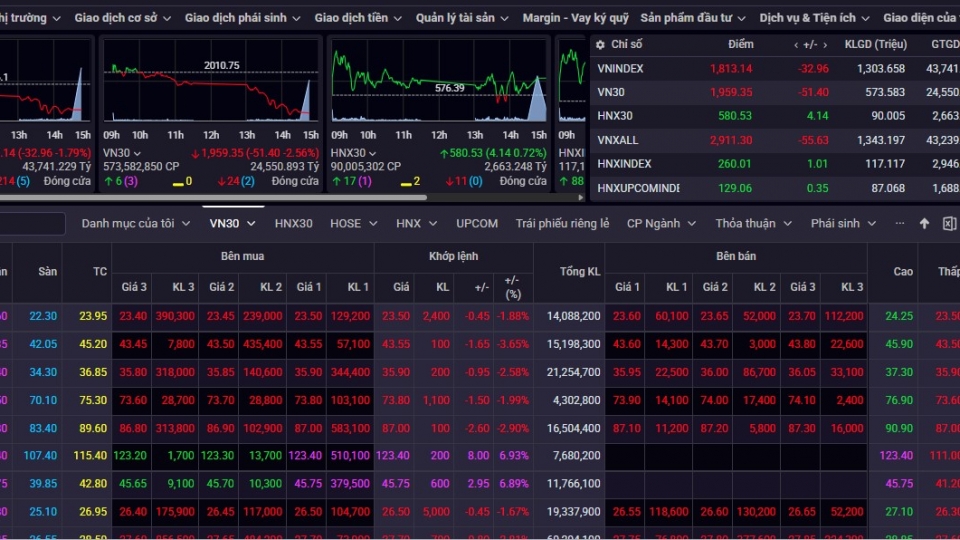This screenshot has height=540, width=960.
Task: Switch to the HNX30 tab
Action: (293, 224)
